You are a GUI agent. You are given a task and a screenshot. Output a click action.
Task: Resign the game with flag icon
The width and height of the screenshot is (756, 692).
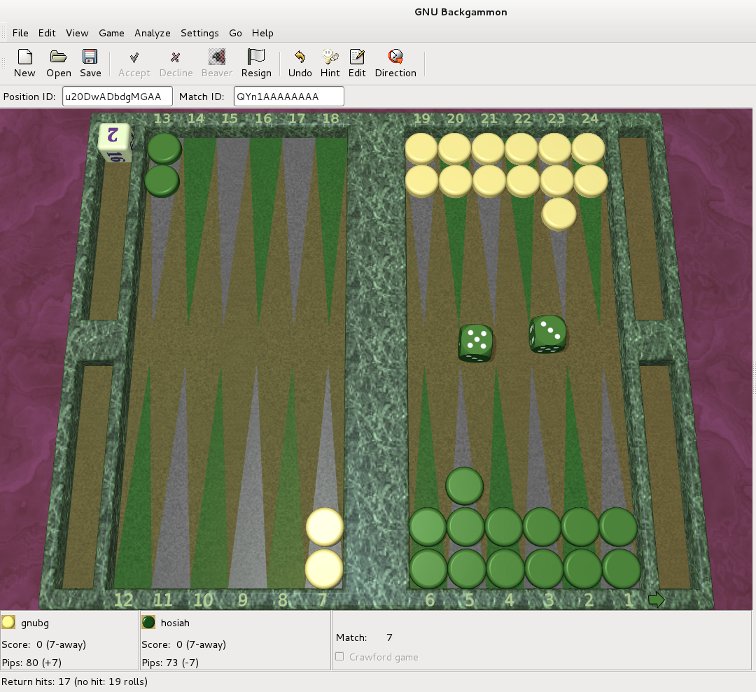coord(256,63)
